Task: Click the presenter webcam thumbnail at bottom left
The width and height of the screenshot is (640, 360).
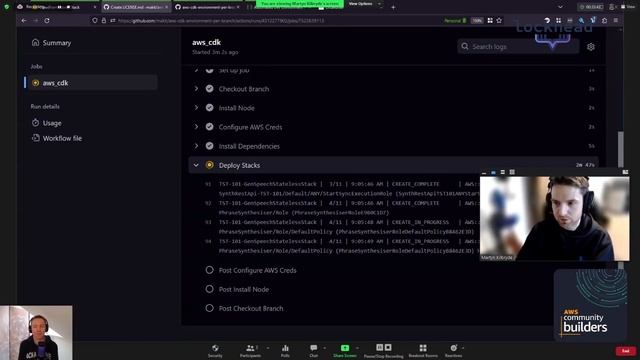Action: pos(36,333)
